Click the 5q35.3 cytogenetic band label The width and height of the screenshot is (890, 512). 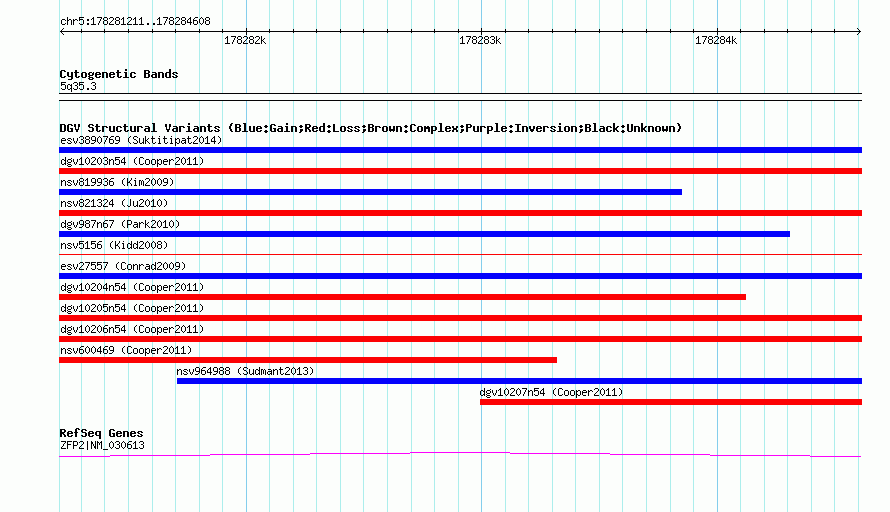78,86
